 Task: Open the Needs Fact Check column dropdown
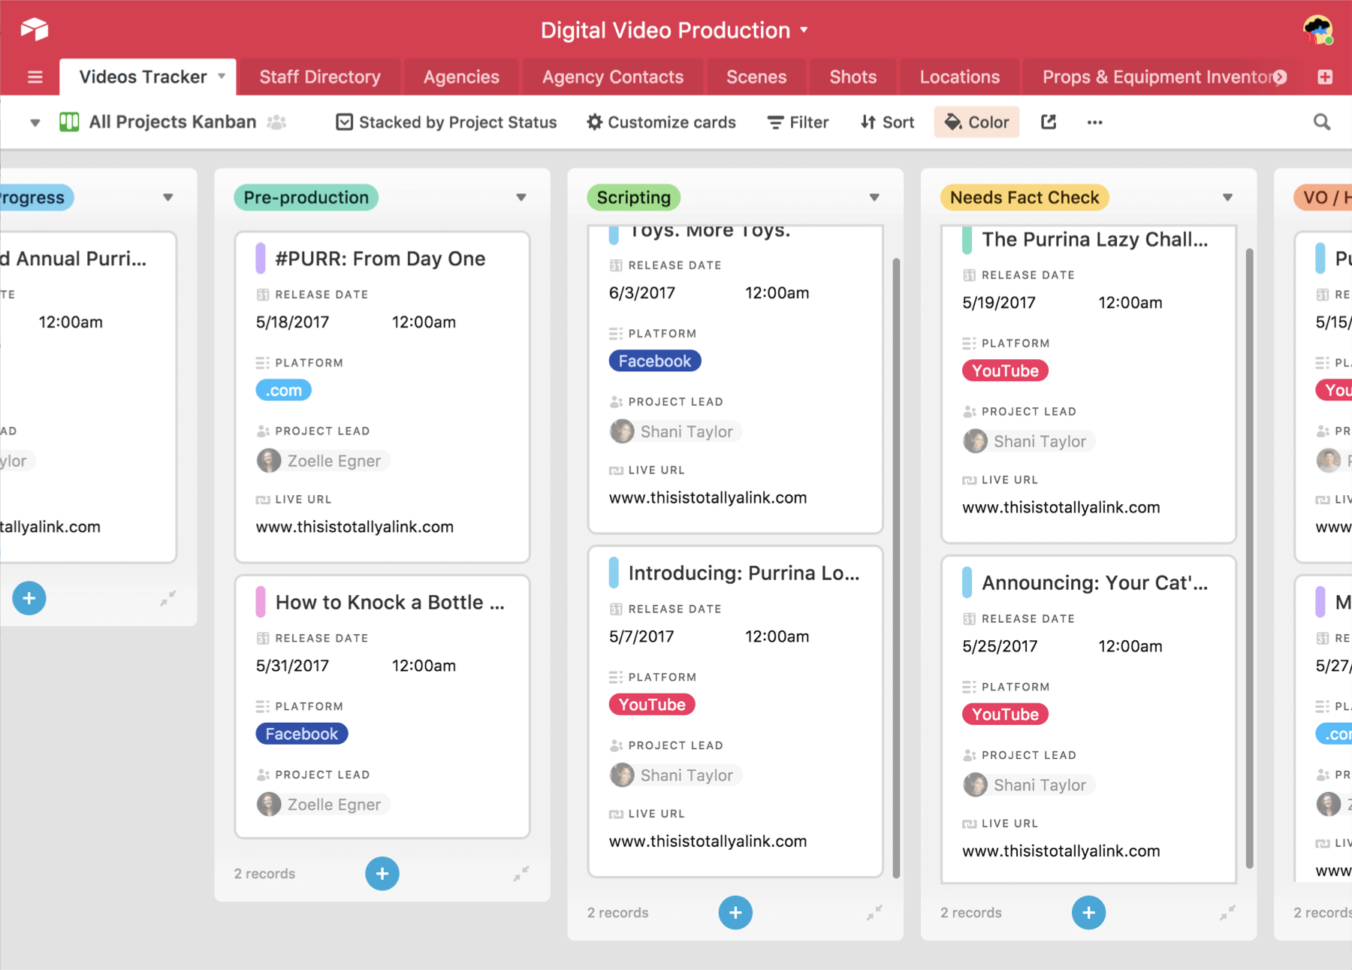1228,197
